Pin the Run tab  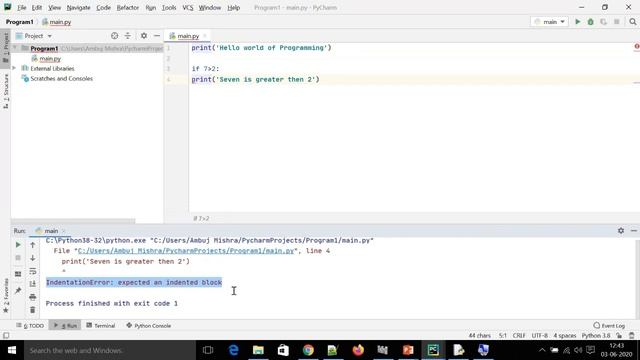(x=18, y=291)
